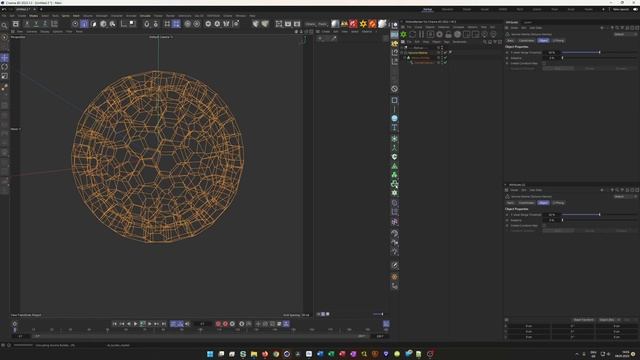Click the Render View clapperboard icon

279,24
